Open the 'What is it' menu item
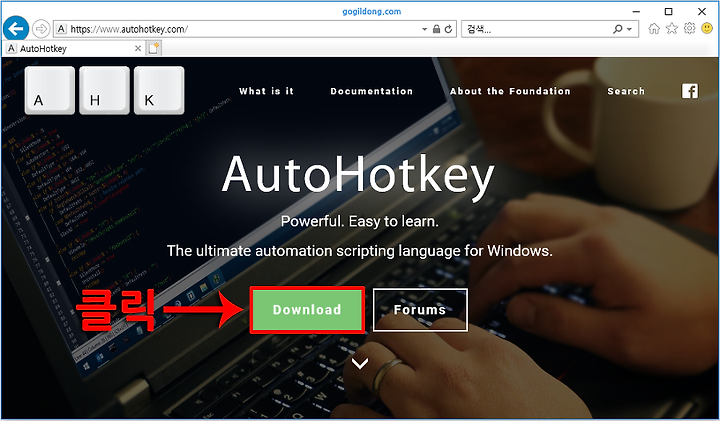 click(x=266, y=91)
